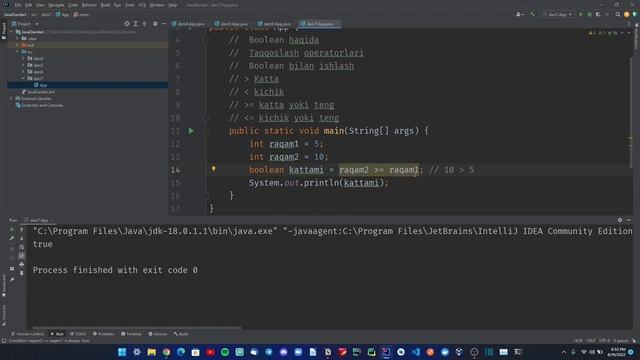Screen dimensions: 640x360
Task: Hide the Project panel with the minus icon
Action: click(164, 24)
